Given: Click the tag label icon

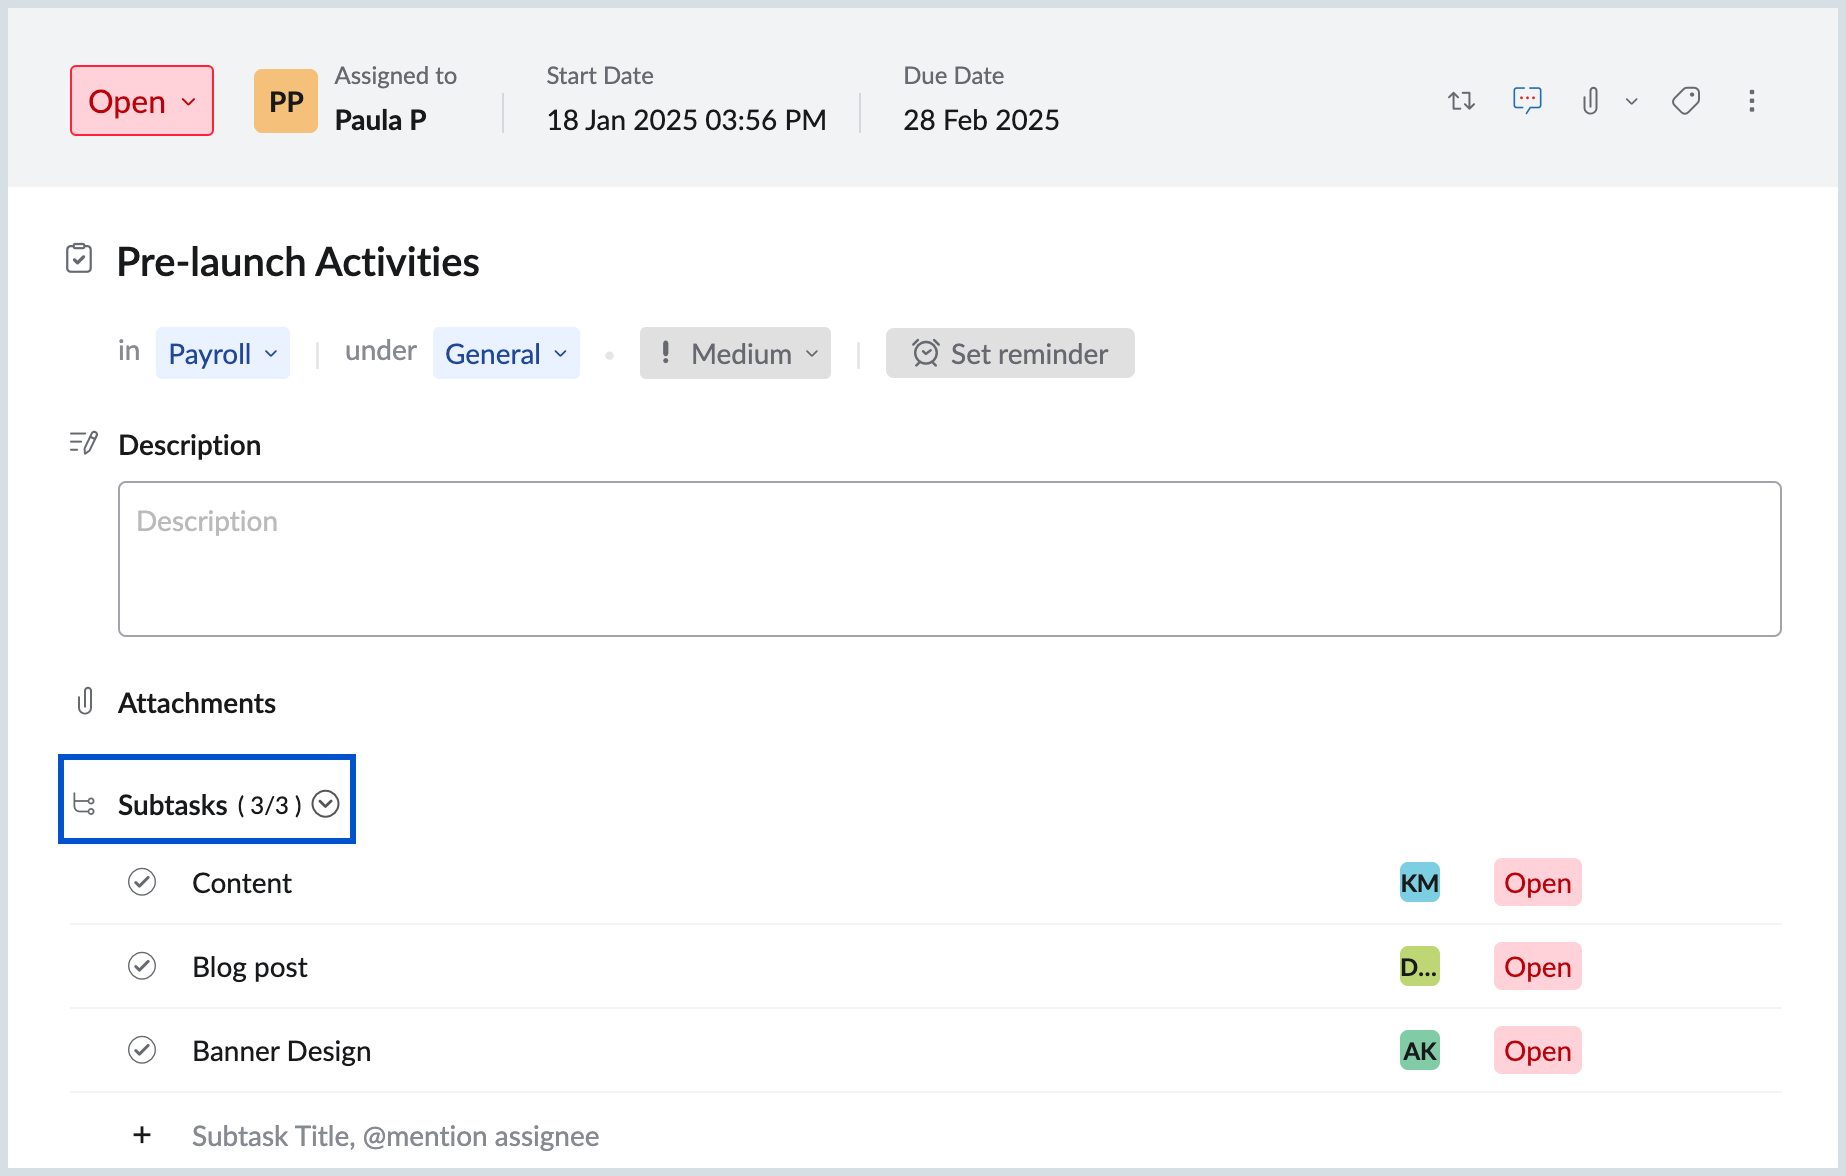Looking at the screenshot, I should [1686, 101].
